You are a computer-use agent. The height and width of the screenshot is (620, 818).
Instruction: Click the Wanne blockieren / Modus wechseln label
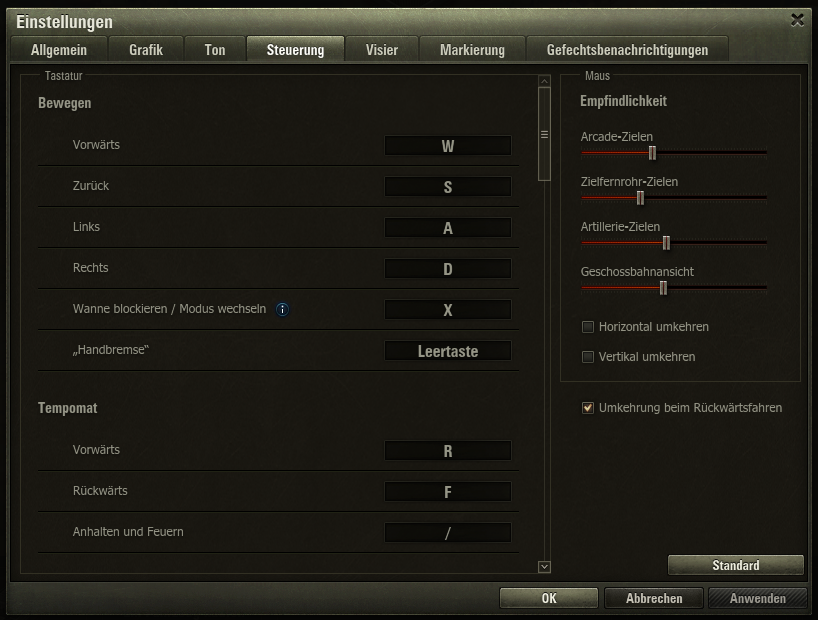tap(170, 309)
